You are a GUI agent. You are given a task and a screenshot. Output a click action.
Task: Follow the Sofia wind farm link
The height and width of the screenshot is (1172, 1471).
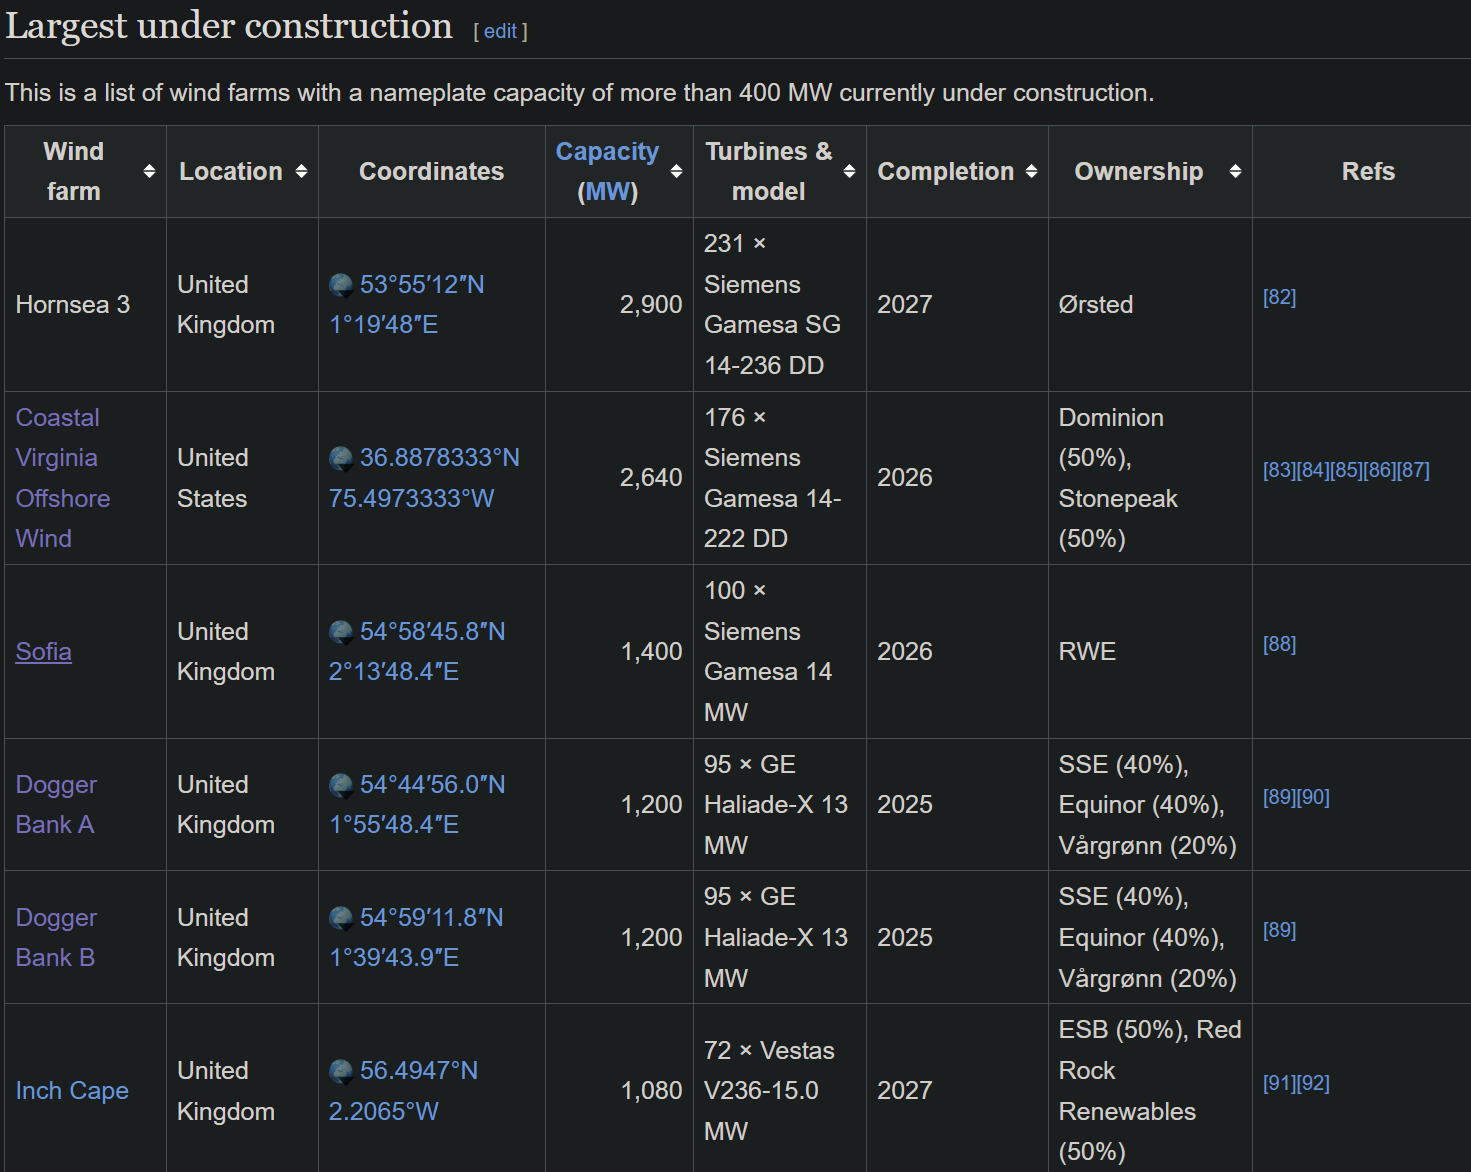click(44, 651)
